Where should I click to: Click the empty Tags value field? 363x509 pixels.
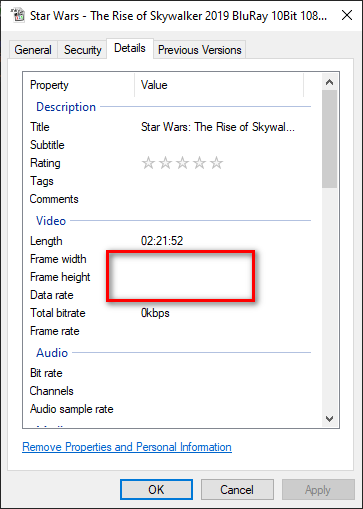click(x=223, y=181)
